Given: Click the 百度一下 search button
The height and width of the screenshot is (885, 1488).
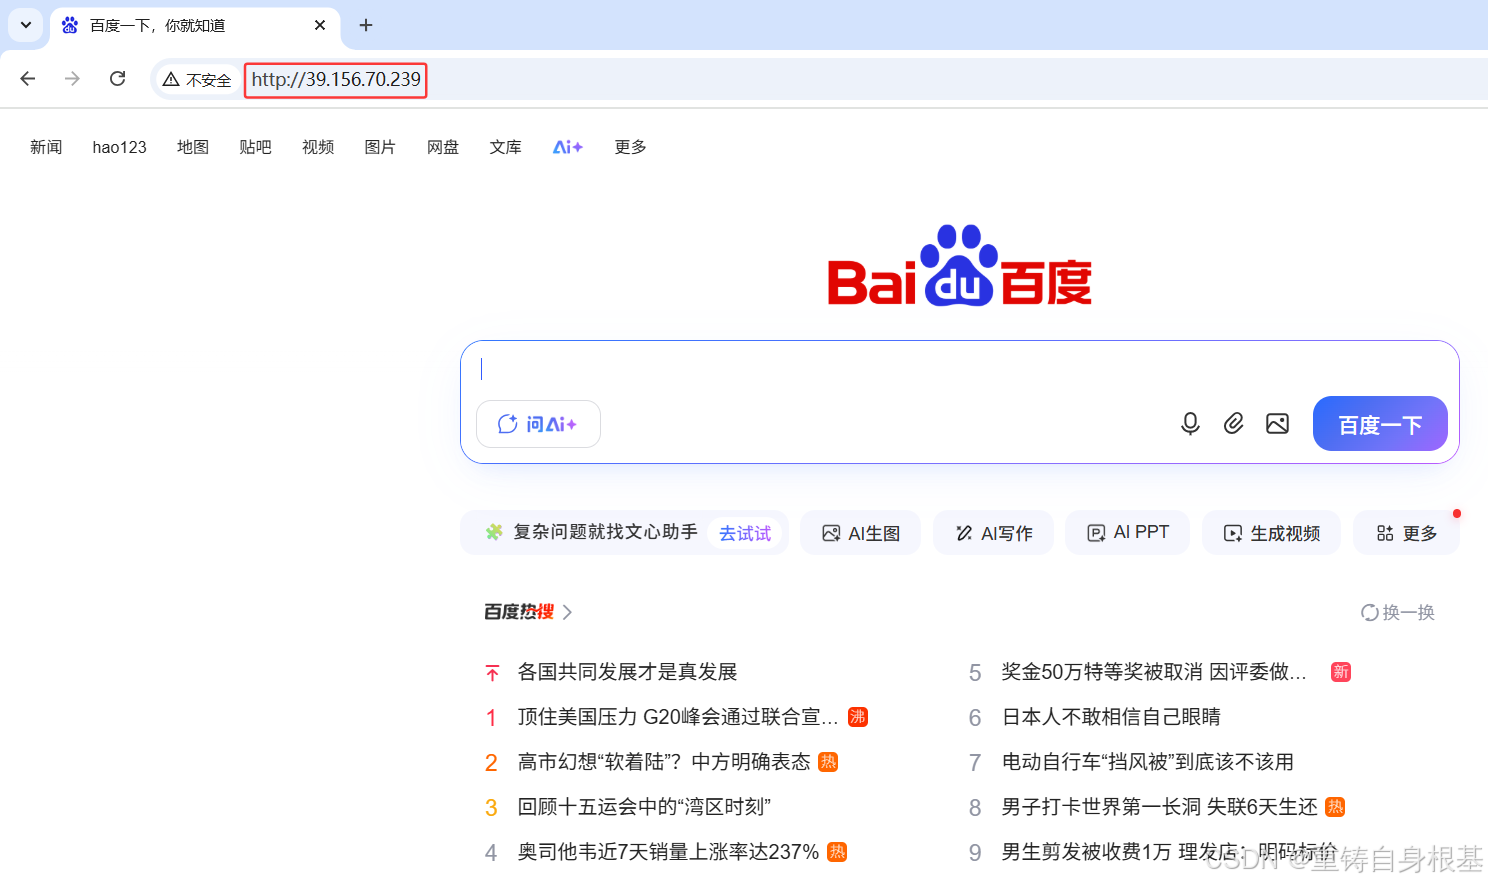Looking at the screenshot, I should click(1380, 423).
